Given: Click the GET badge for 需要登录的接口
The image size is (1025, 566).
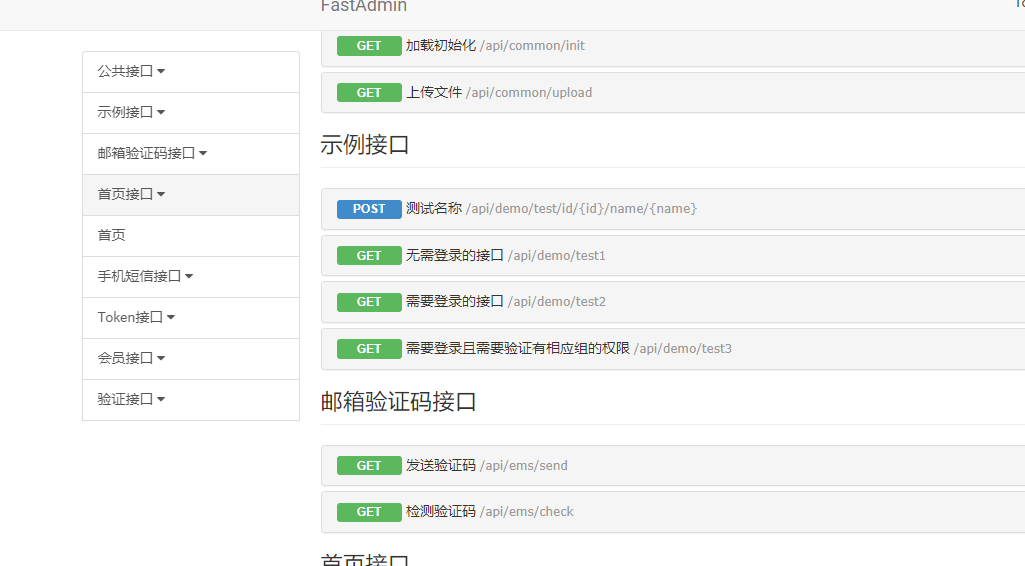Looking at the screenshot, I should tap(369, 302).
